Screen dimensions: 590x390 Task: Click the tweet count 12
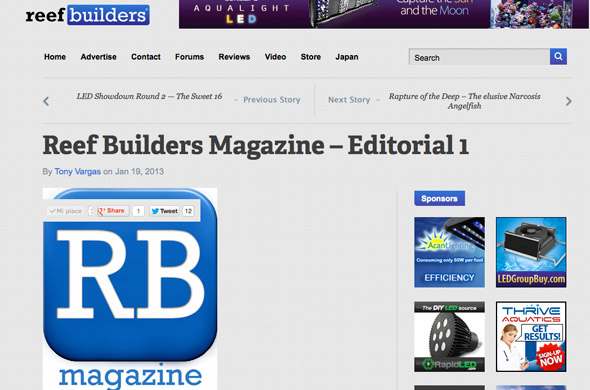(x=188, y=211)
